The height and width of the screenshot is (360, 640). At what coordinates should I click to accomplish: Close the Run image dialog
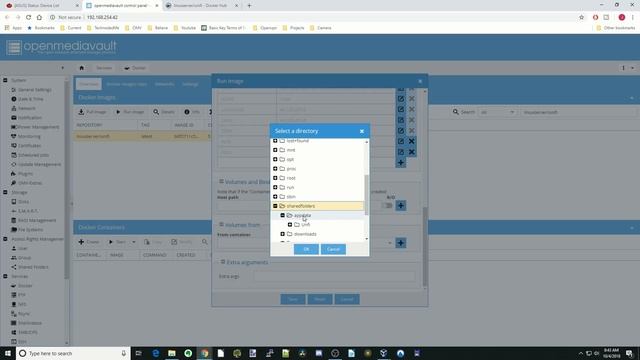pos(420,81)
